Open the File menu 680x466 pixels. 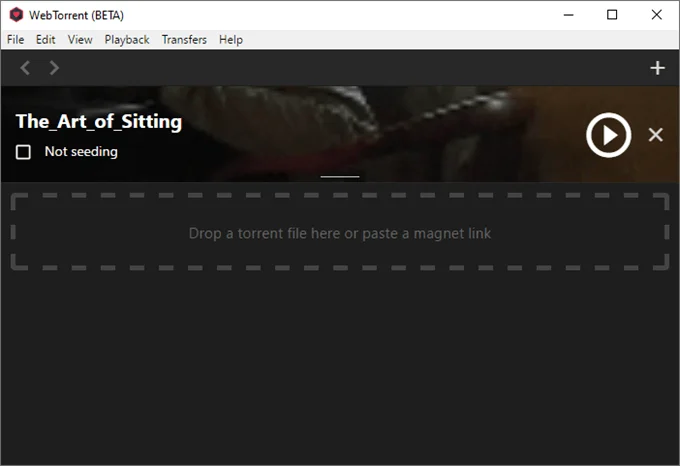[x=16, y=40]
